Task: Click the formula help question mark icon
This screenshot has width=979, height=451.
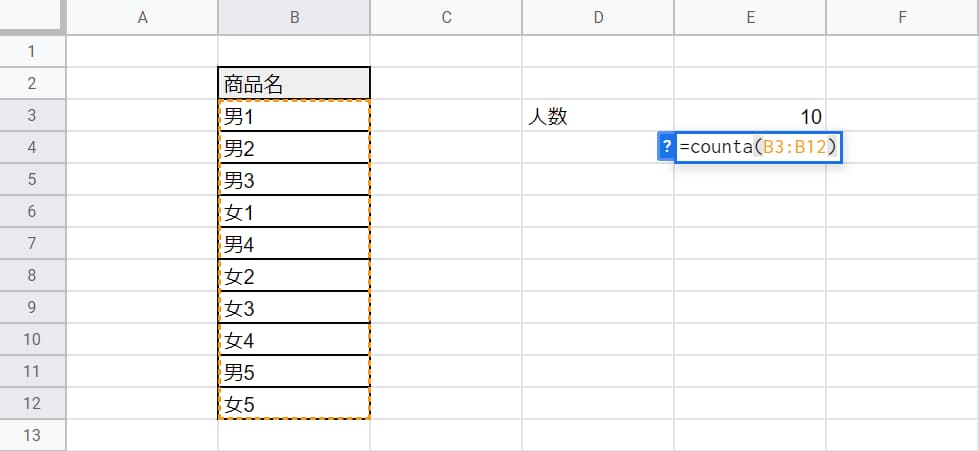Action: point(666,147)
